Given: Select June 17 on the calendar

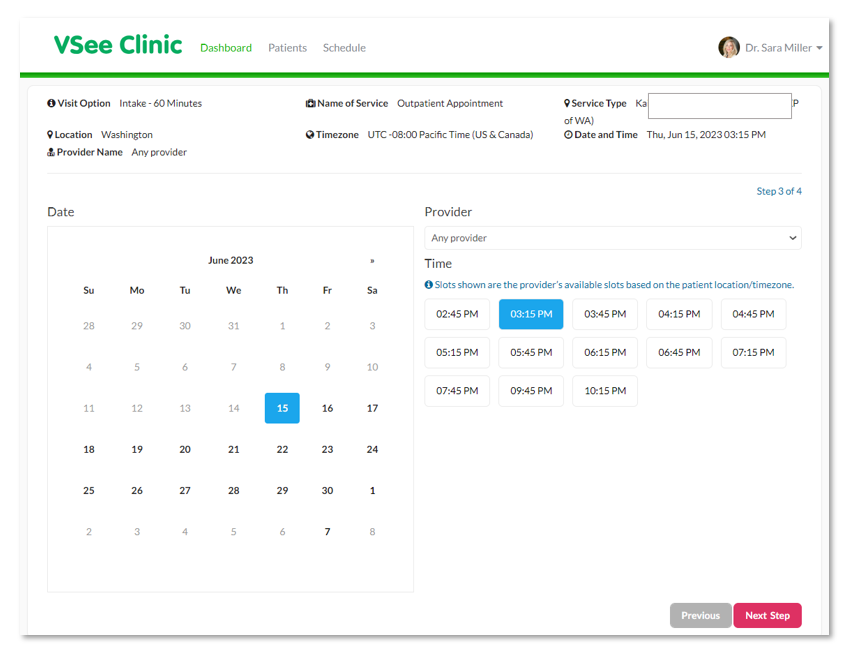Looking at the screenshot, I should coord(372,408).
